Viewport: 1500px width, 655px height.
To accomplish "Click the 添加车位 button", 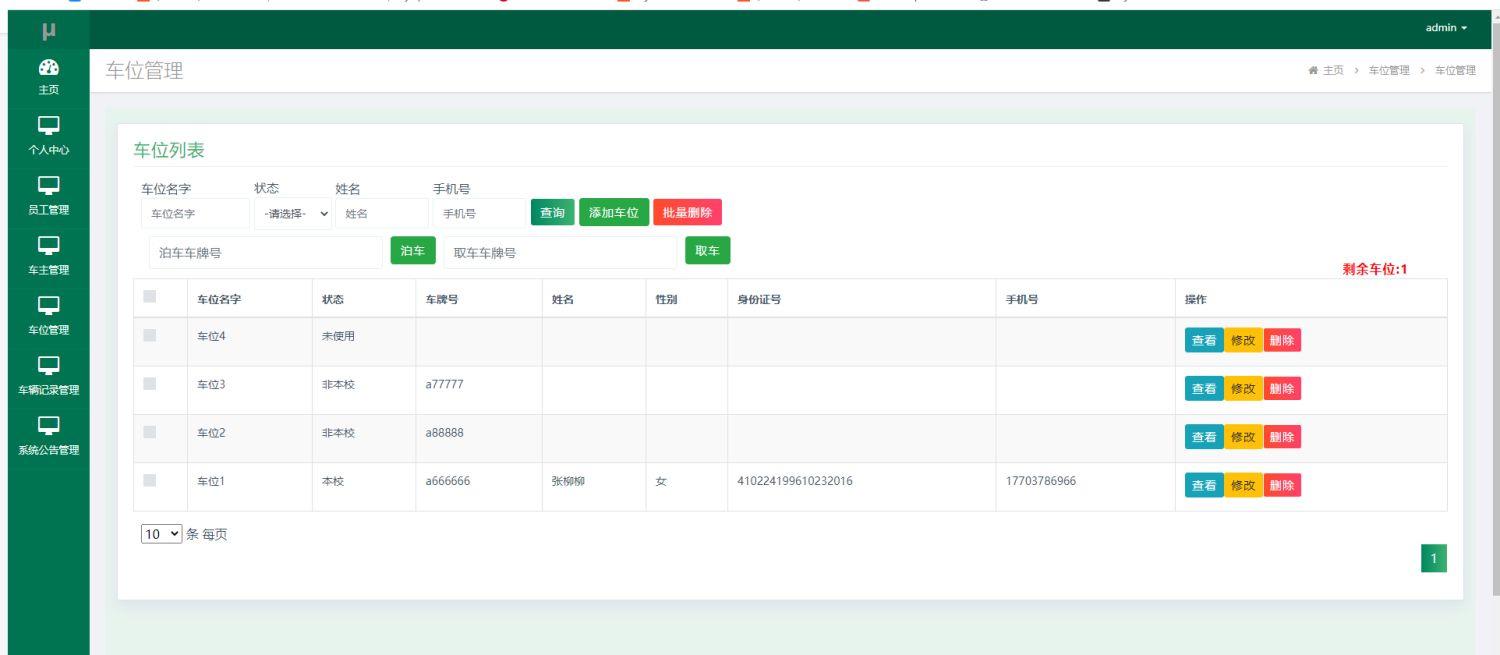I will pyautogui.click(x=614, y=212).
